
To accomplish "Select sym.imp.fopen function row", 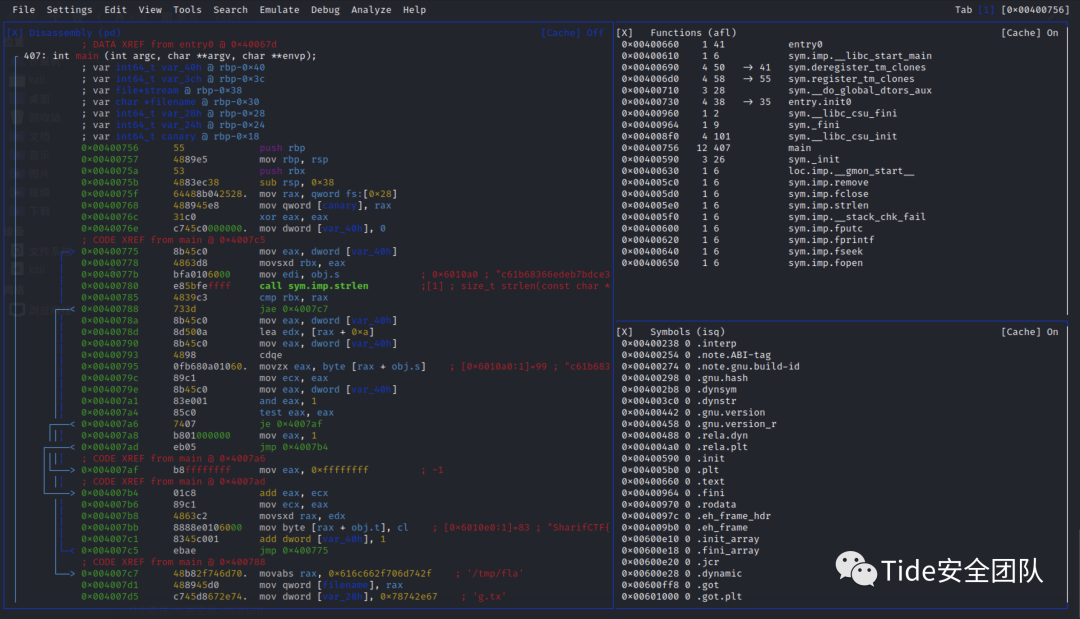I will (x=742, y=262).
